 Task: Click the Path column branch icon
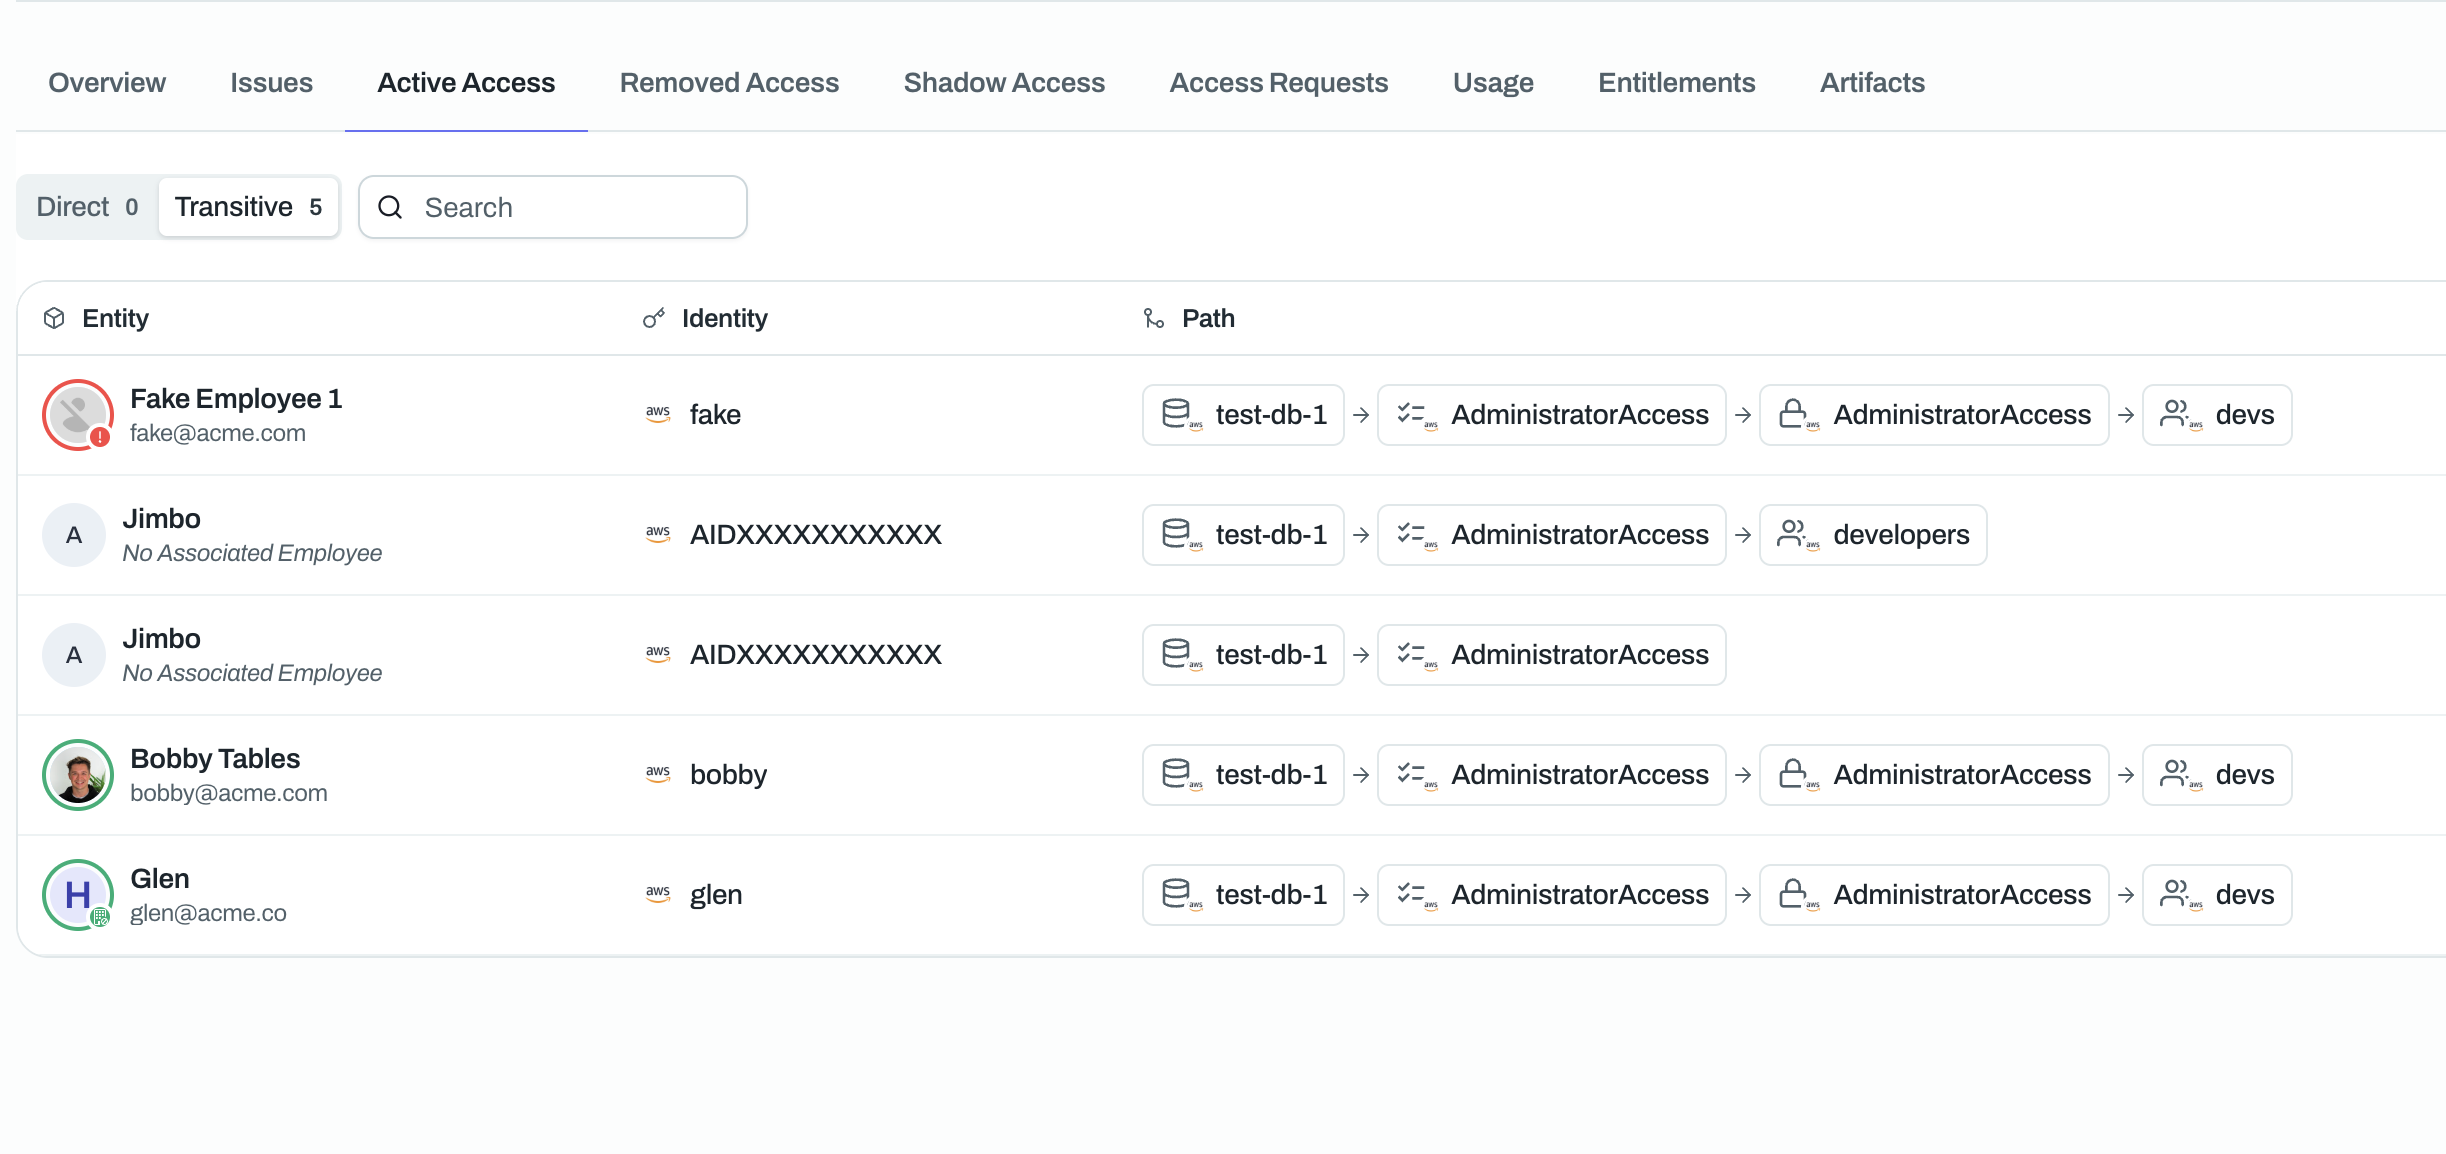click(x=1153, y=318)
